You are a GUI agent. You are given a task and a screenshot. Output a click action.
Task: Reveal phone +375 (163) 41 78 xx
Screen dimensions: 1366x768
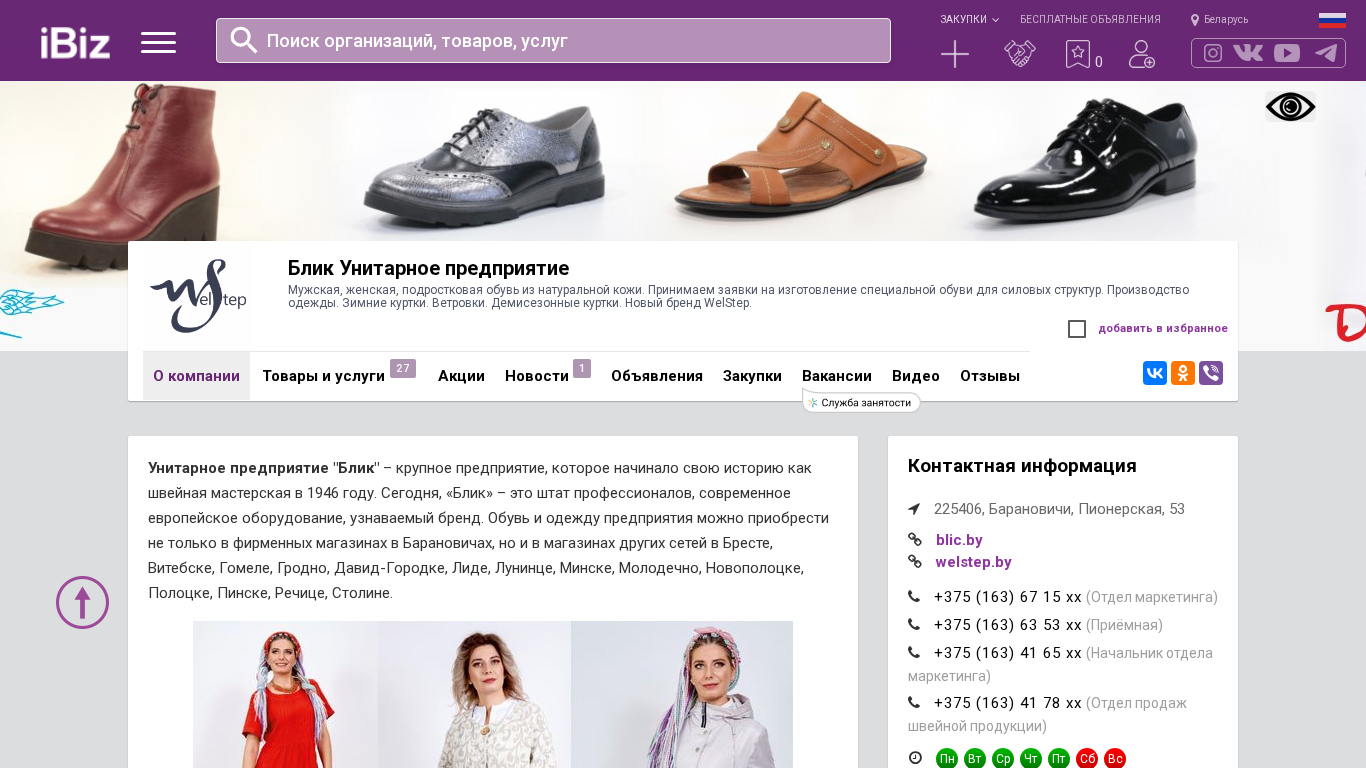[1007, 703]
